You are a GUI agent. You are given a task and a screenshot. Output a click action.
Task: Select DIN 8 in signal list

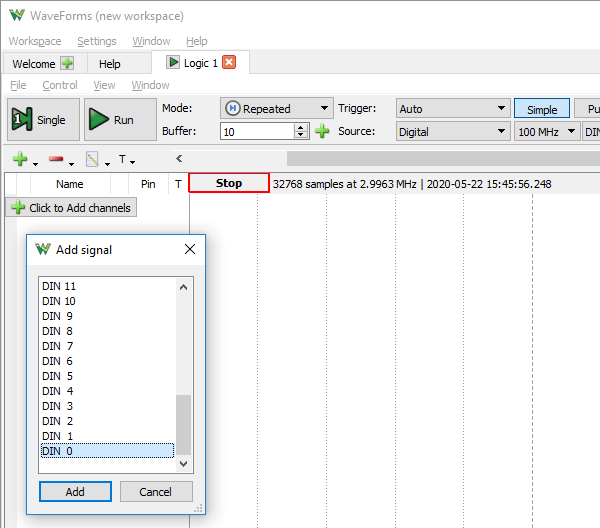tap(108, 331)
